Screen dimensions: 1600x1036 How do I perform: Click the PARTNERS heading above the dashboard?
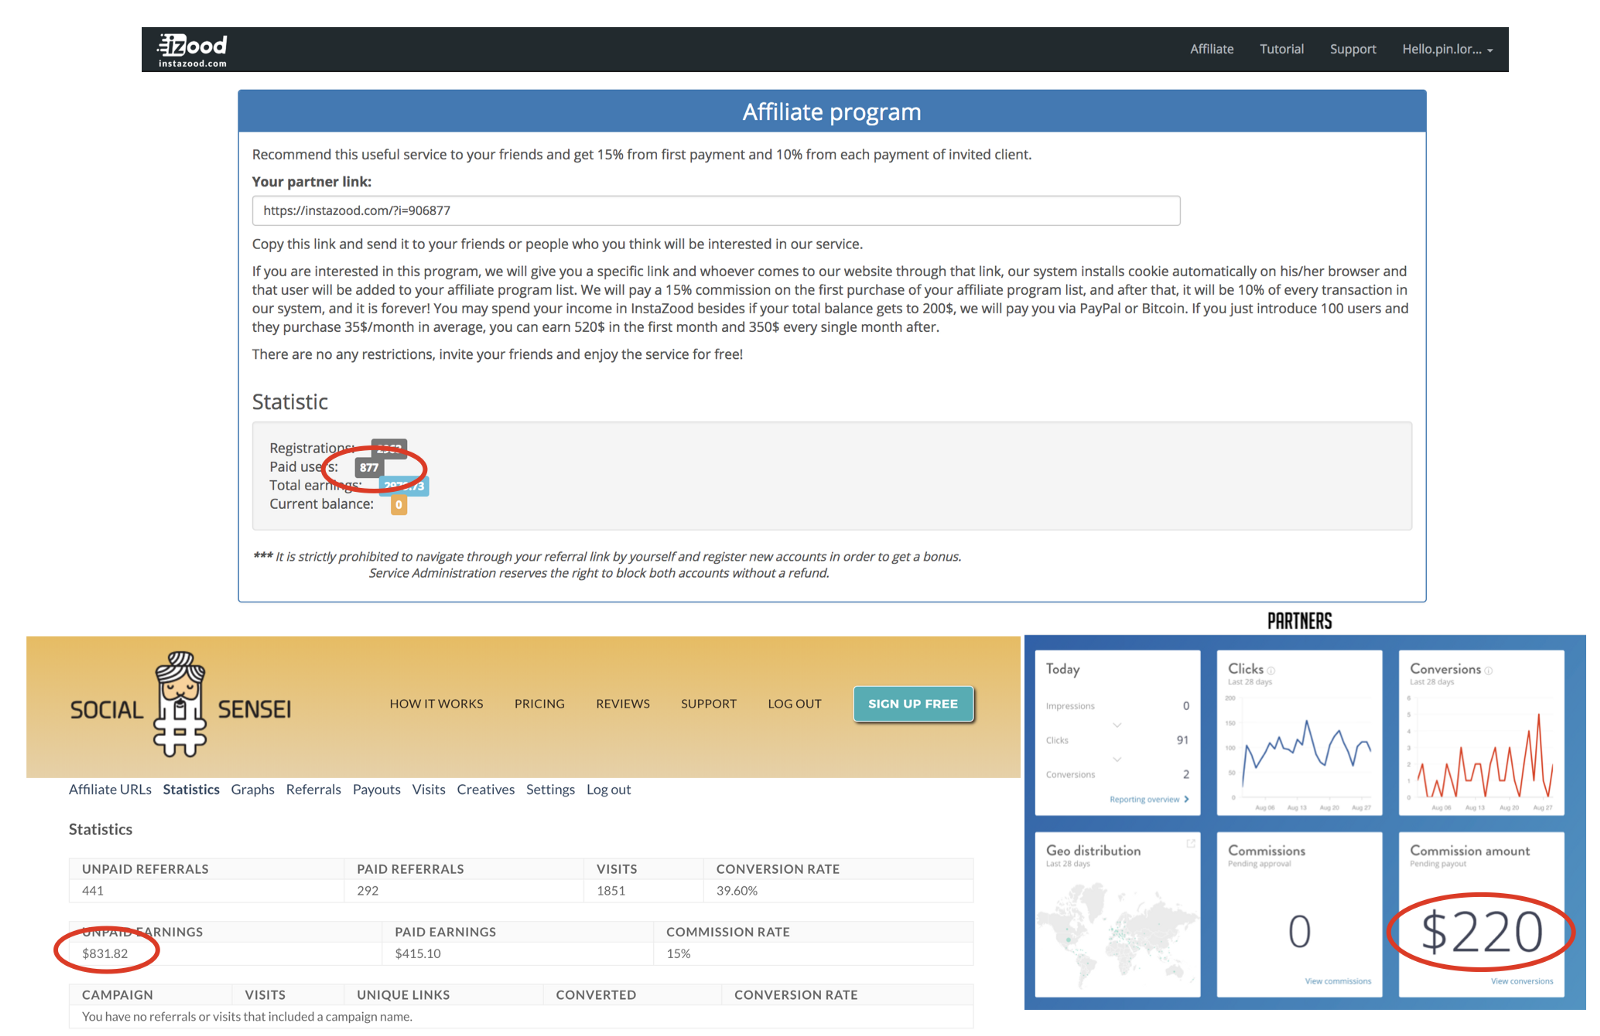(1300, 621)
